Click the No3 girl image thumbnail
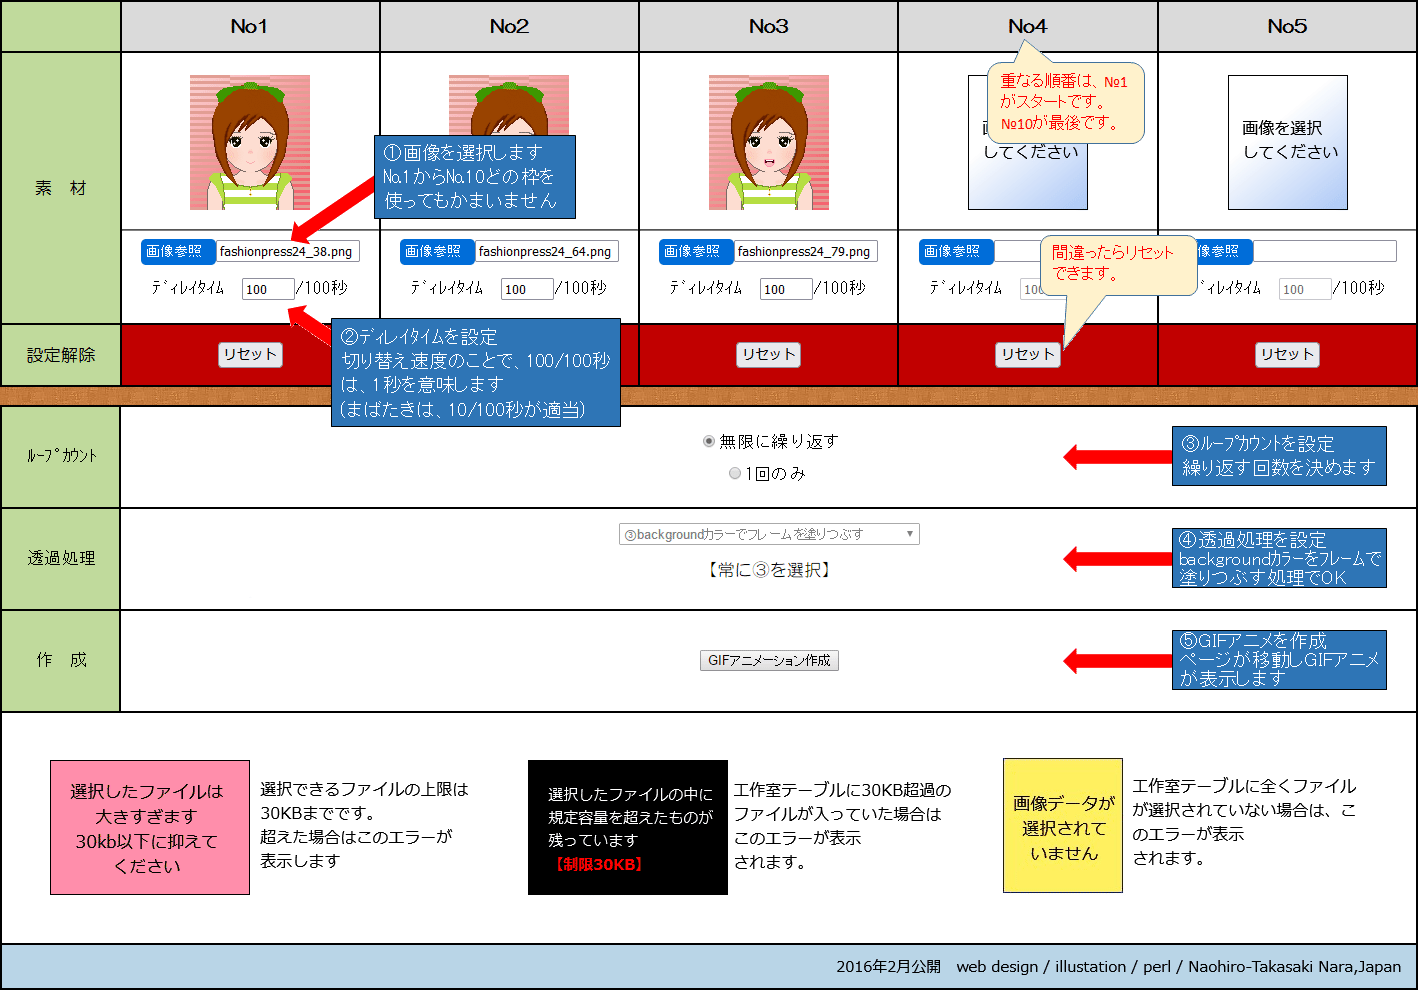Screen dimensions: 1418x990 (768, 142)
